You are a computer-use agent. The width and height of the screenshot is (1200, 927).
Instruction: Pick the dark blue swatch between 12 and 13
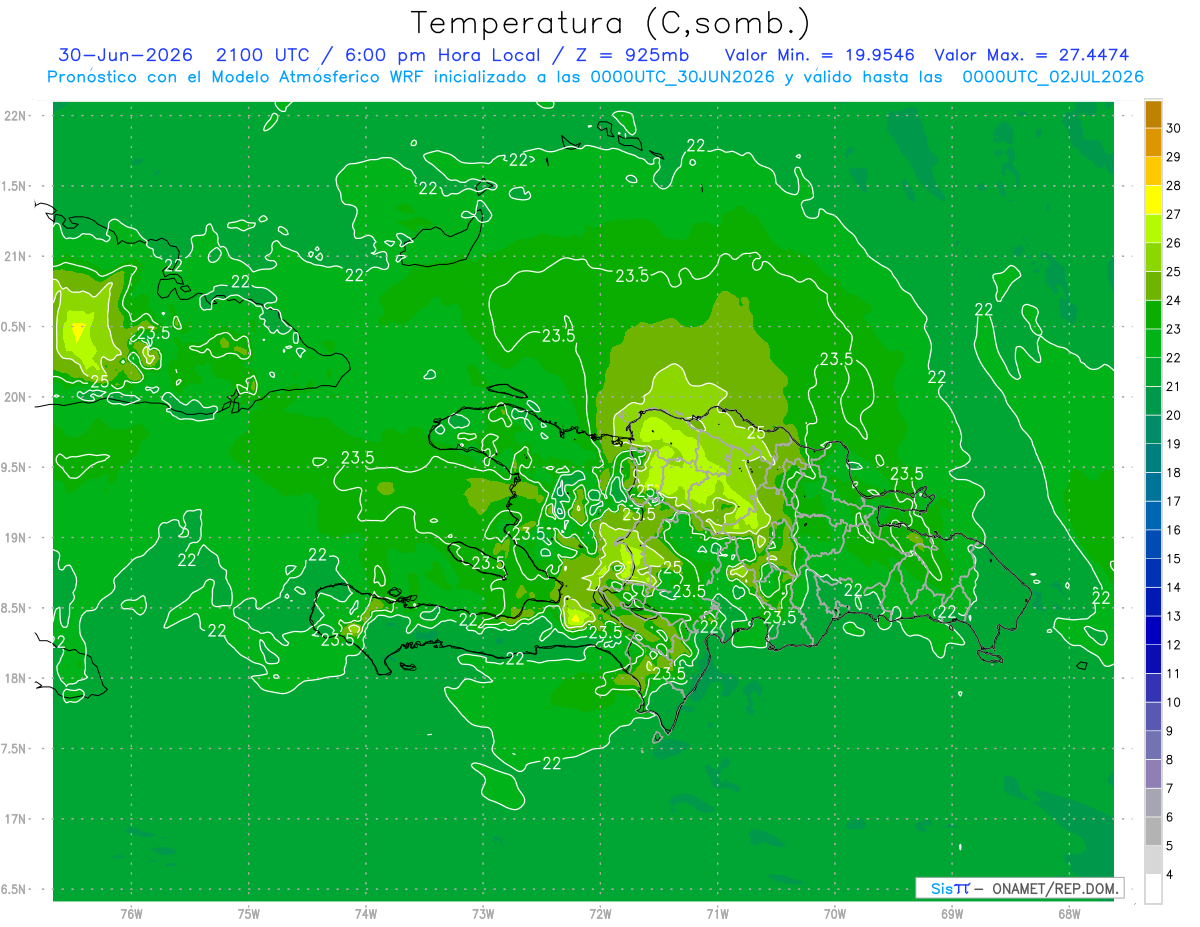point(1153,630)
